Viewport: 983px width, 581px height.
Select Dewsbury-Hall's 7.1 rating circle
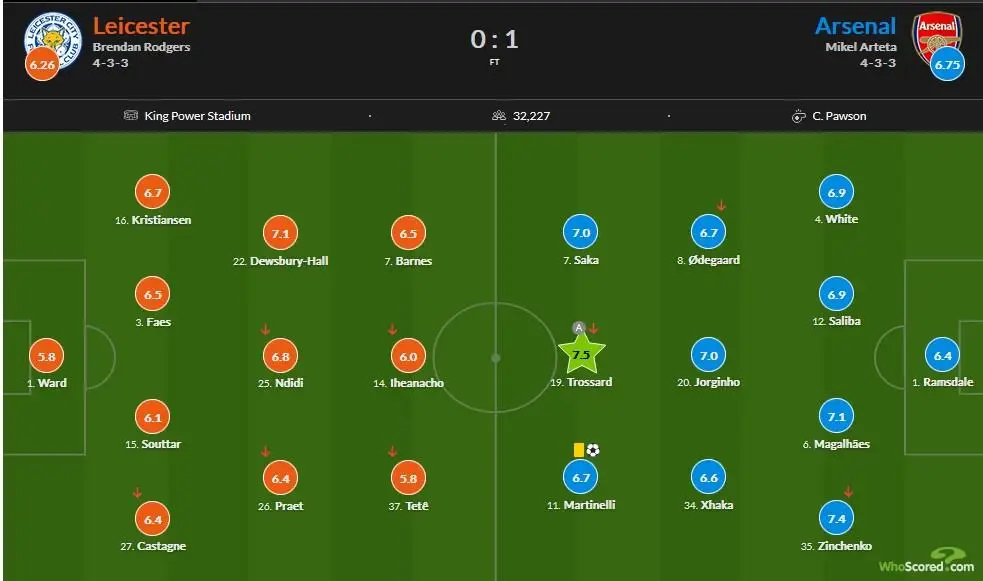pyautogui.click(x=280, y=233)
